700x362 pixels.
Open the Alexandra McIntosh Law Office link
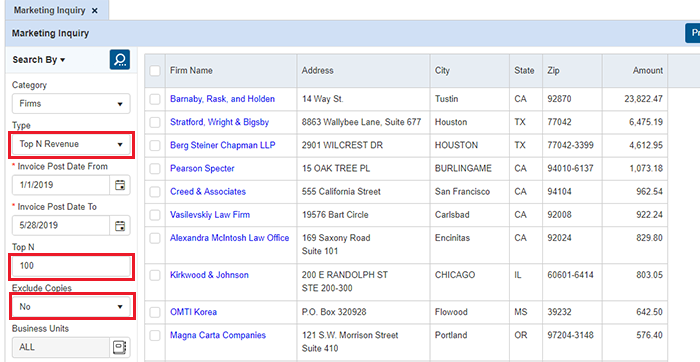click(229, 238)
